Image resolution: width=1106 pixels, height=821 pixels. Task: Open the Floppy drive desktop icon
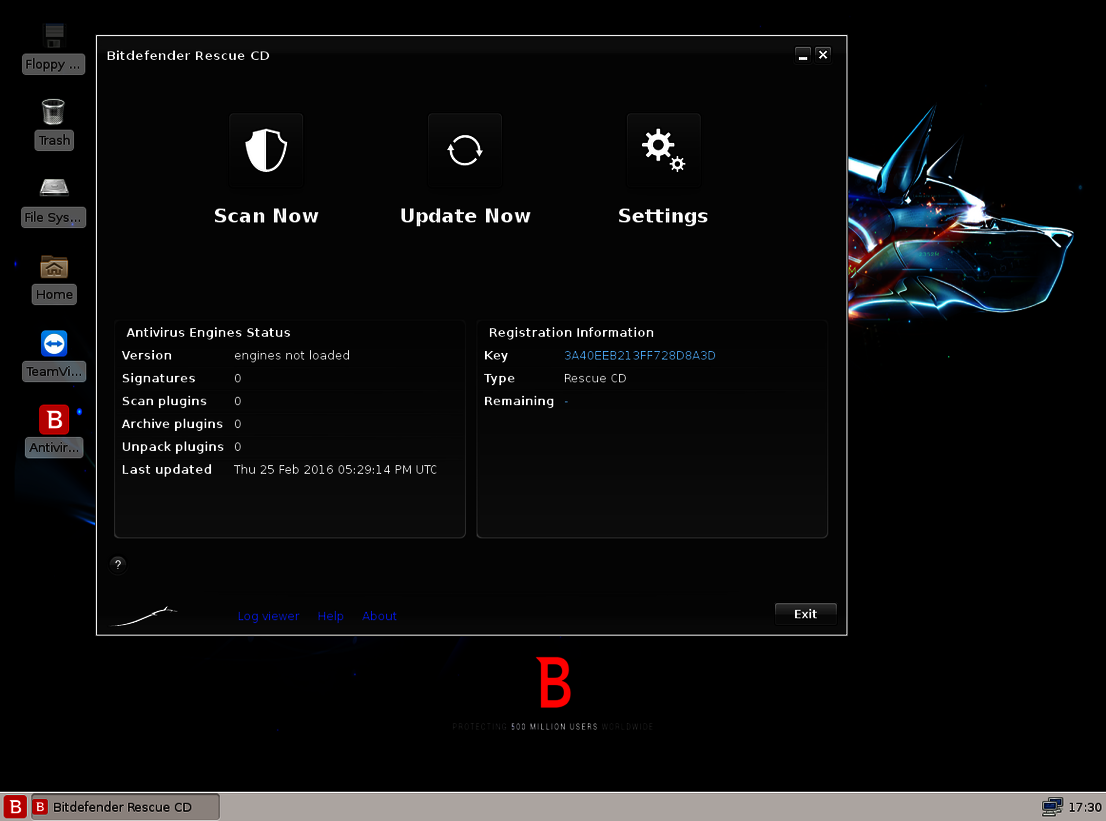[x=53, y=36]
